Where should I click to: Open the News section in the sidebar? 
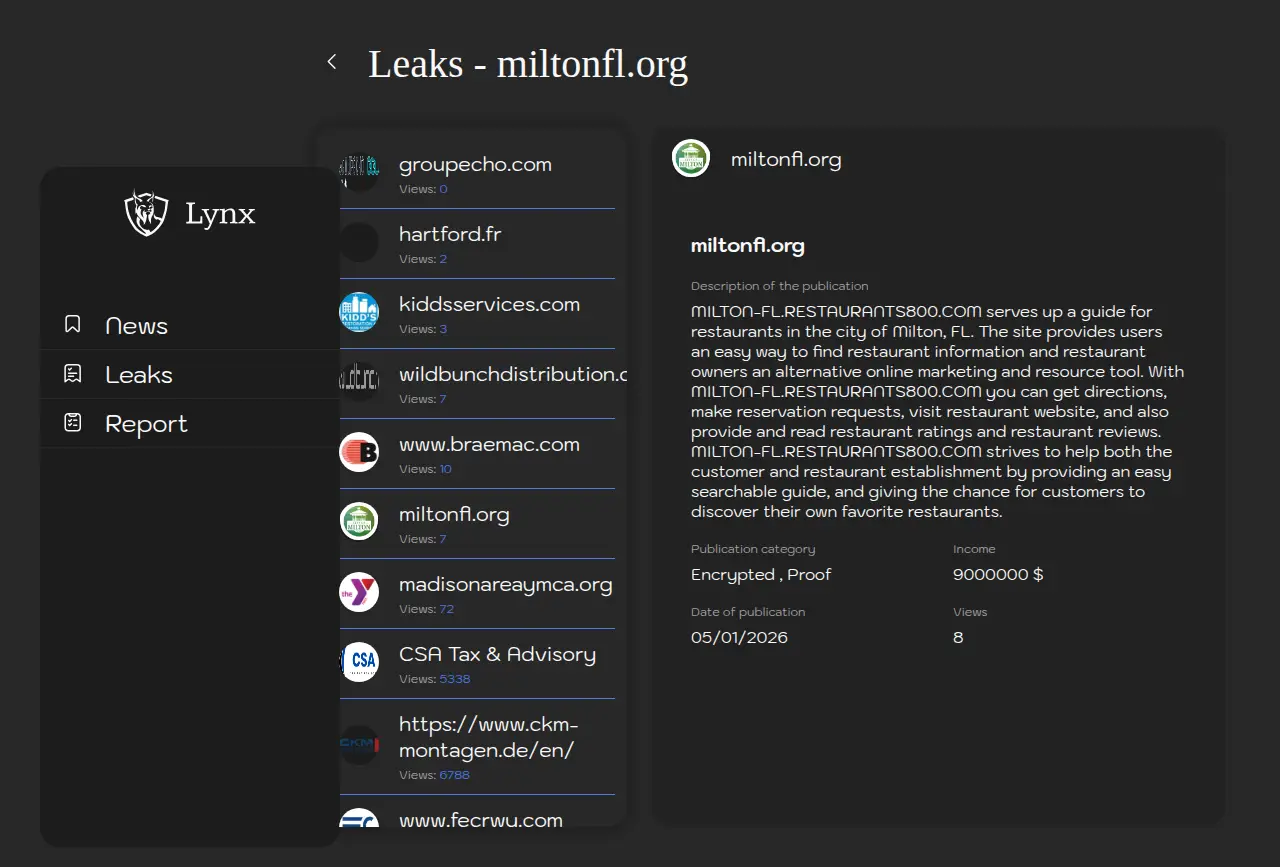pos(136,326)
